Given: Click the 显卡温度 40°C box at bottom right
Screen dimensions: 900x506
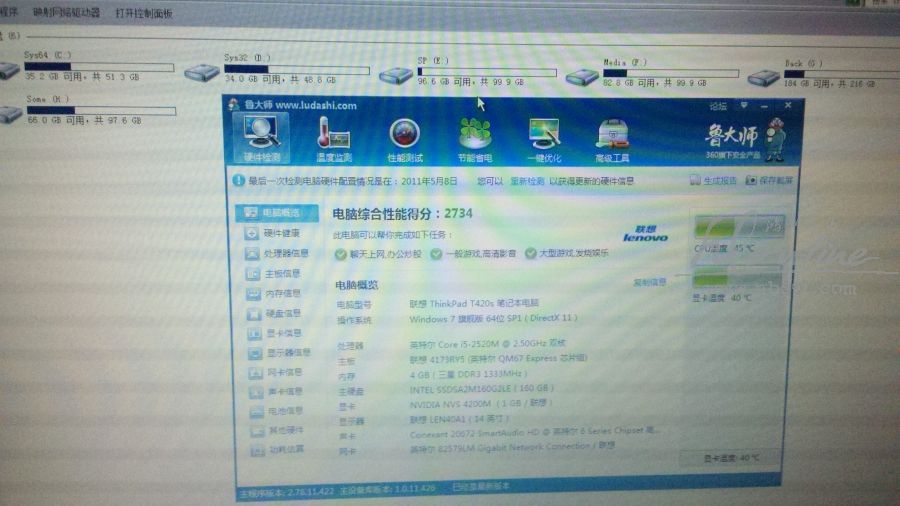Looking at the screenshot, I should (x=730, y=458).
